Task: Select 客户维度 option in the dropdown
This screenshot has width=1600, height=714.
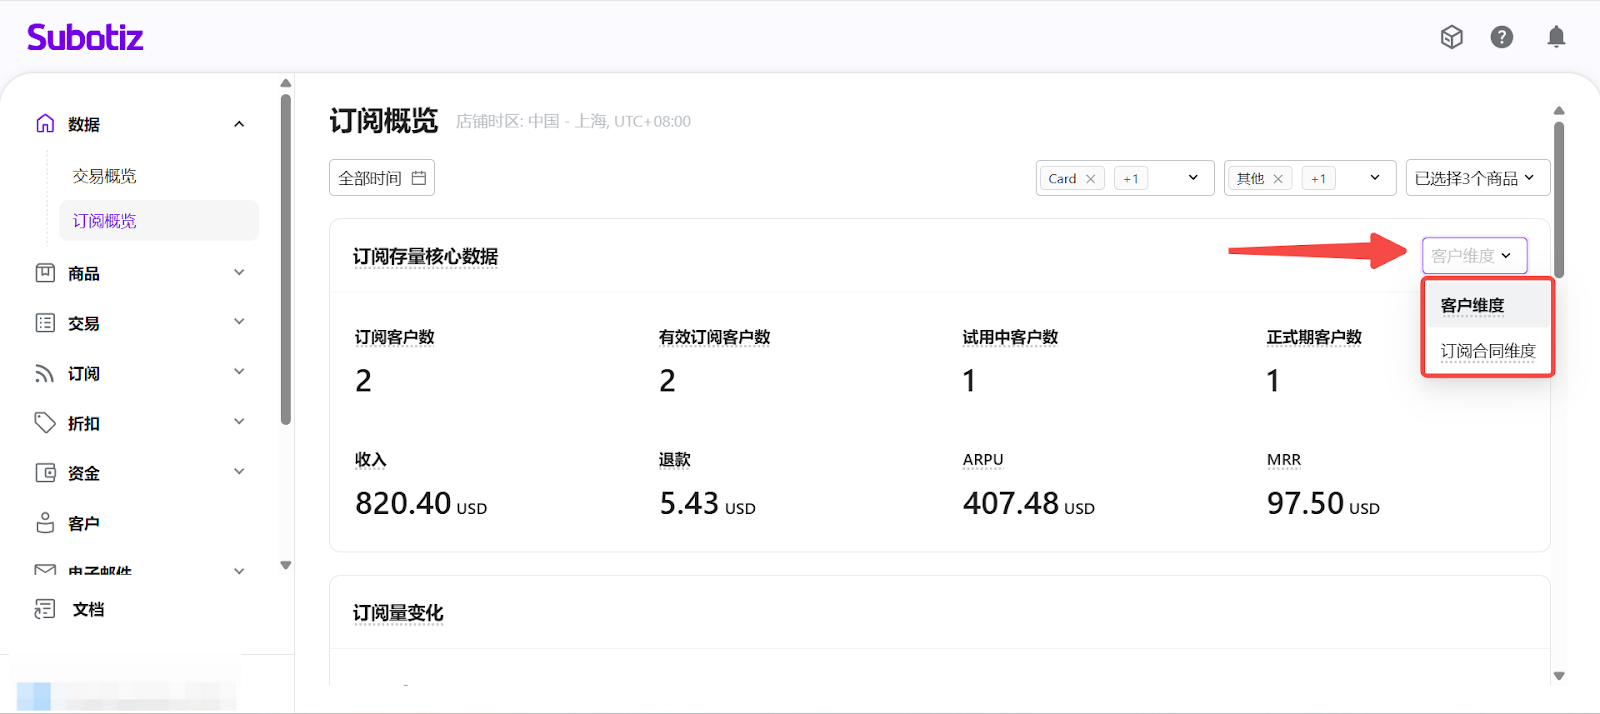Action: (1472, 305)
